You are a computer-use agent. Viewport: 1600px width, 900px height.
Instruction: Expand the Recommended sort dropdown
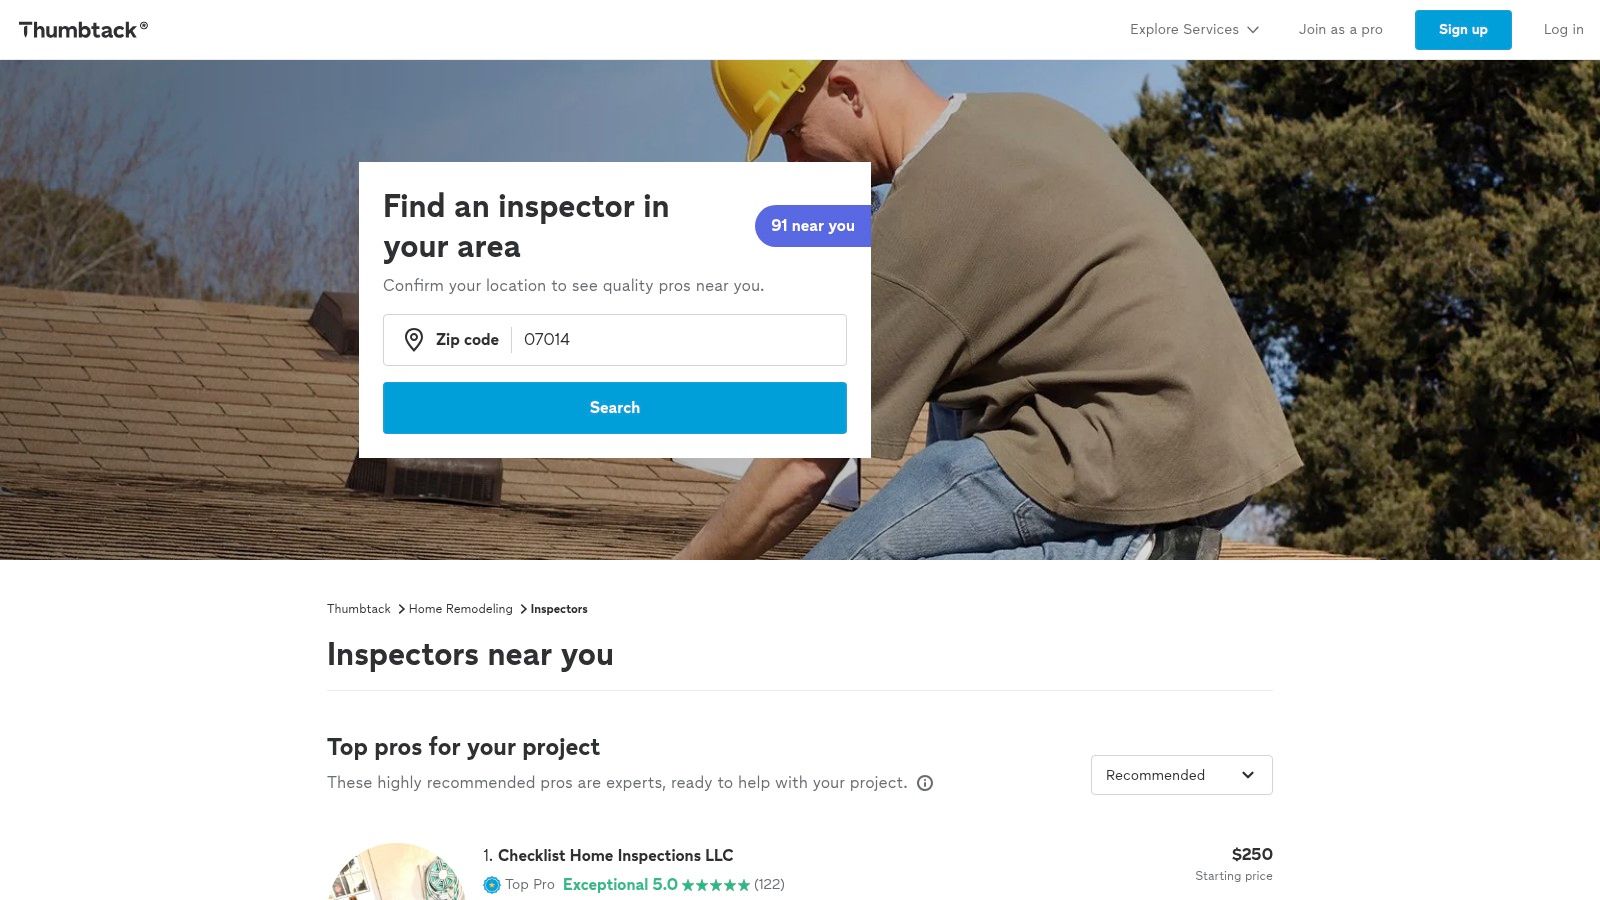1181,775
